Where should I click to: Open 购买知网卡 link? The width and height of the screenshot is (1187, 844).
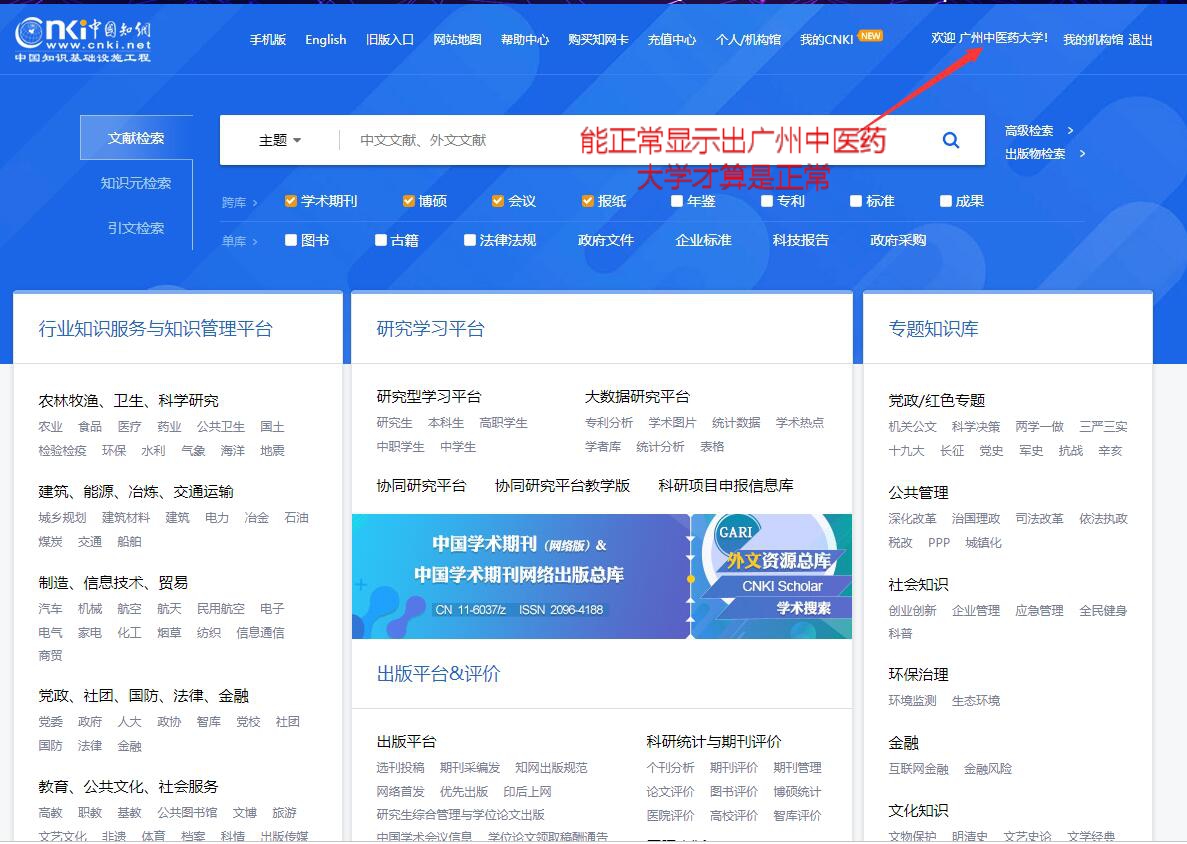pyautogui.click(x=598, y=39)
